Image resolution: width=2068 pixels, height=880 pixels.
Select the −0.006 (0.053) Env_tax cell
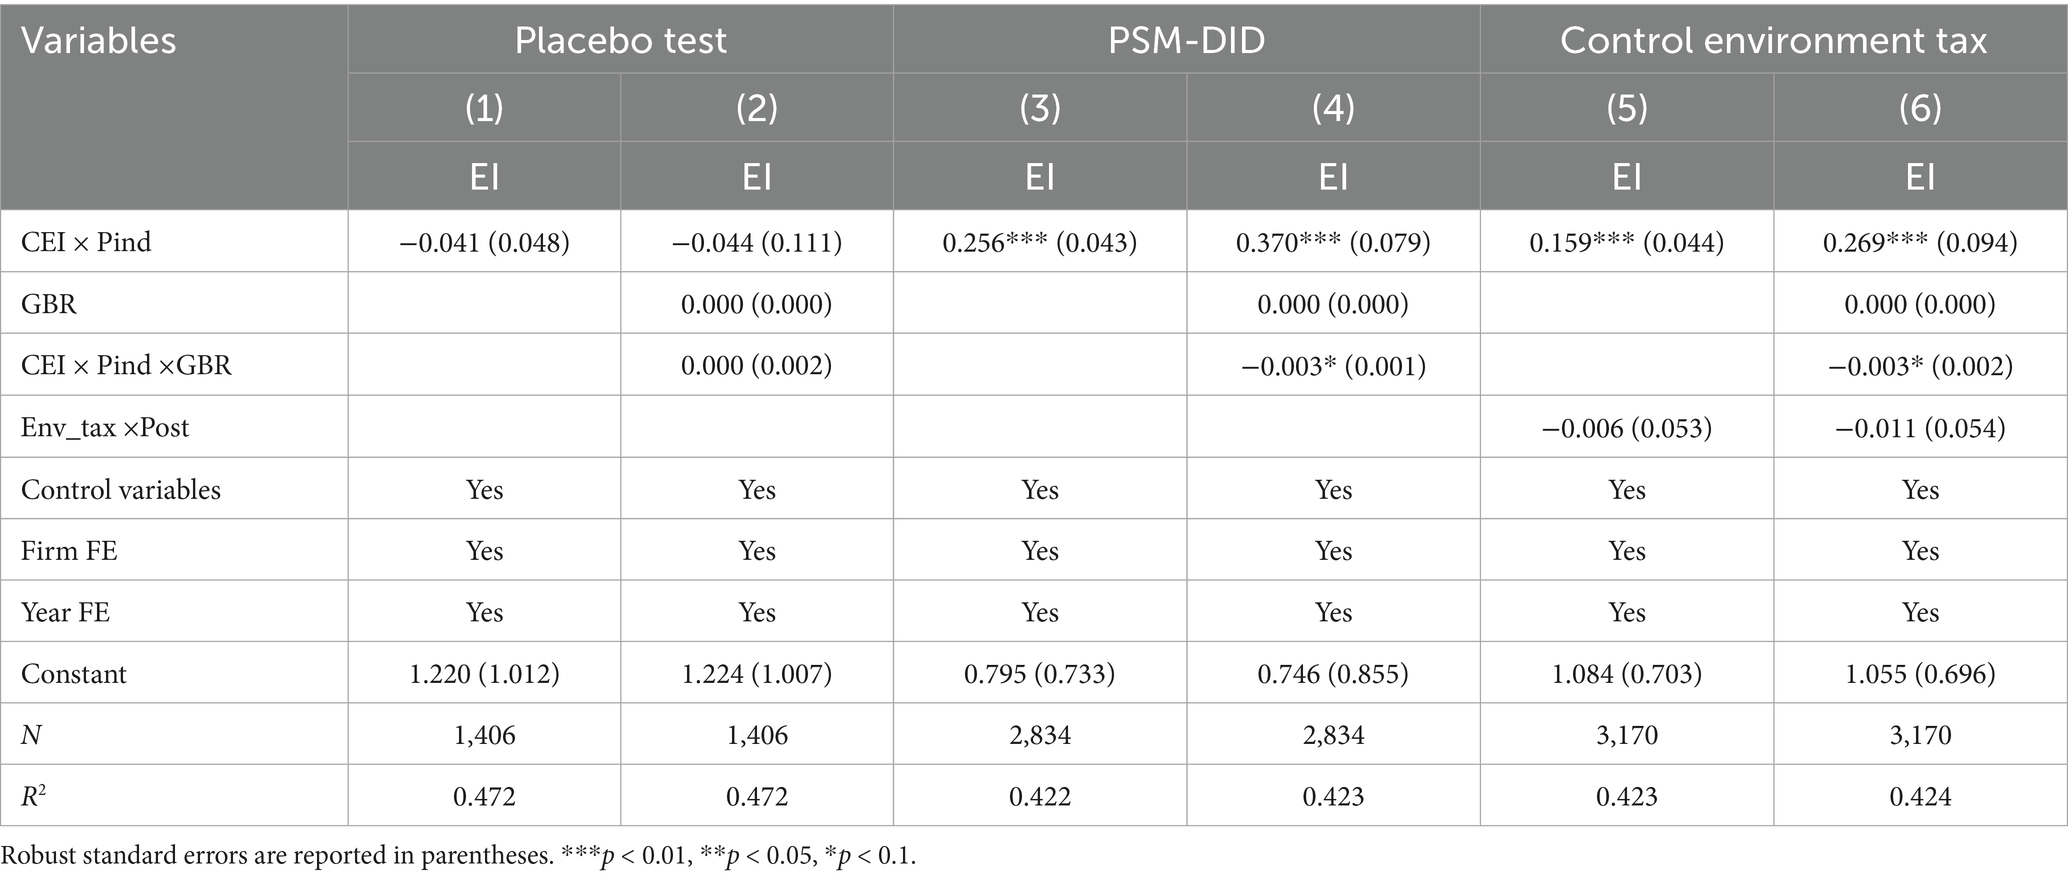[1626, 428]
